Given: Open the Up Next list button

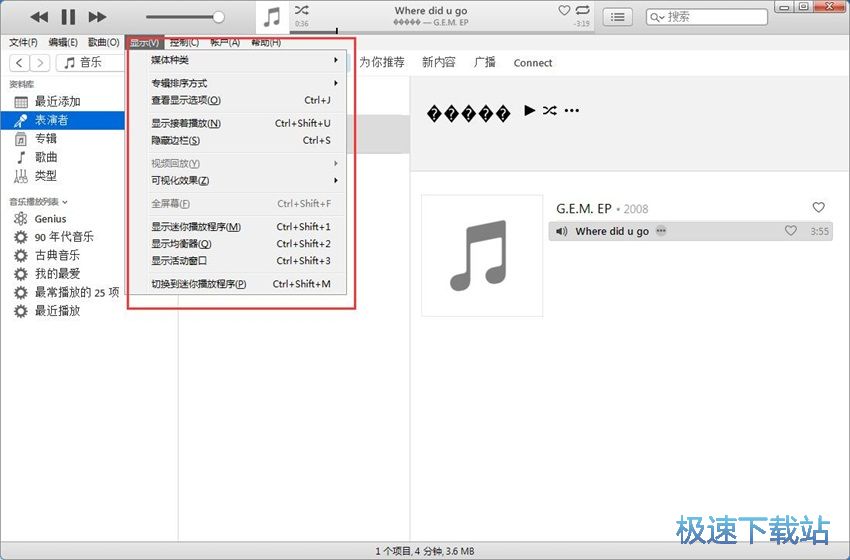Looking at the screenshot, I should pyautogui.click(x=617, y=17).
